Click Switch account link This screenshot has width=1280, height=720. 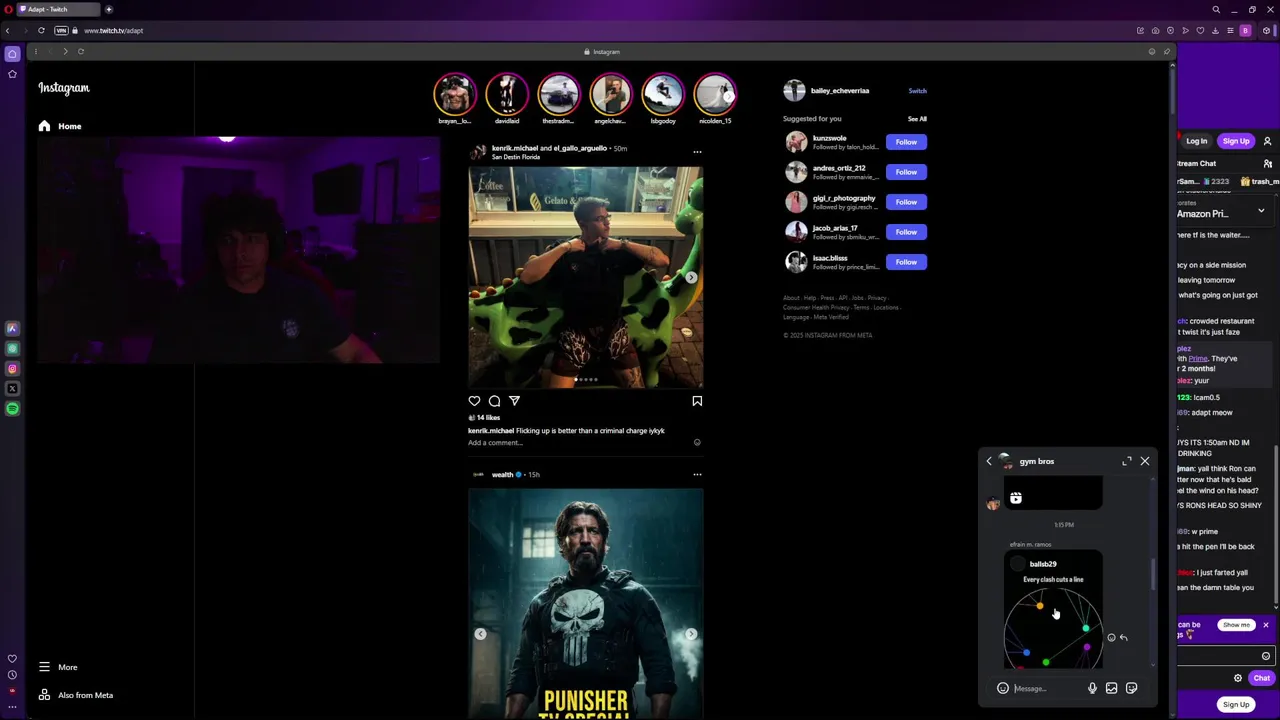pos(917,91)
